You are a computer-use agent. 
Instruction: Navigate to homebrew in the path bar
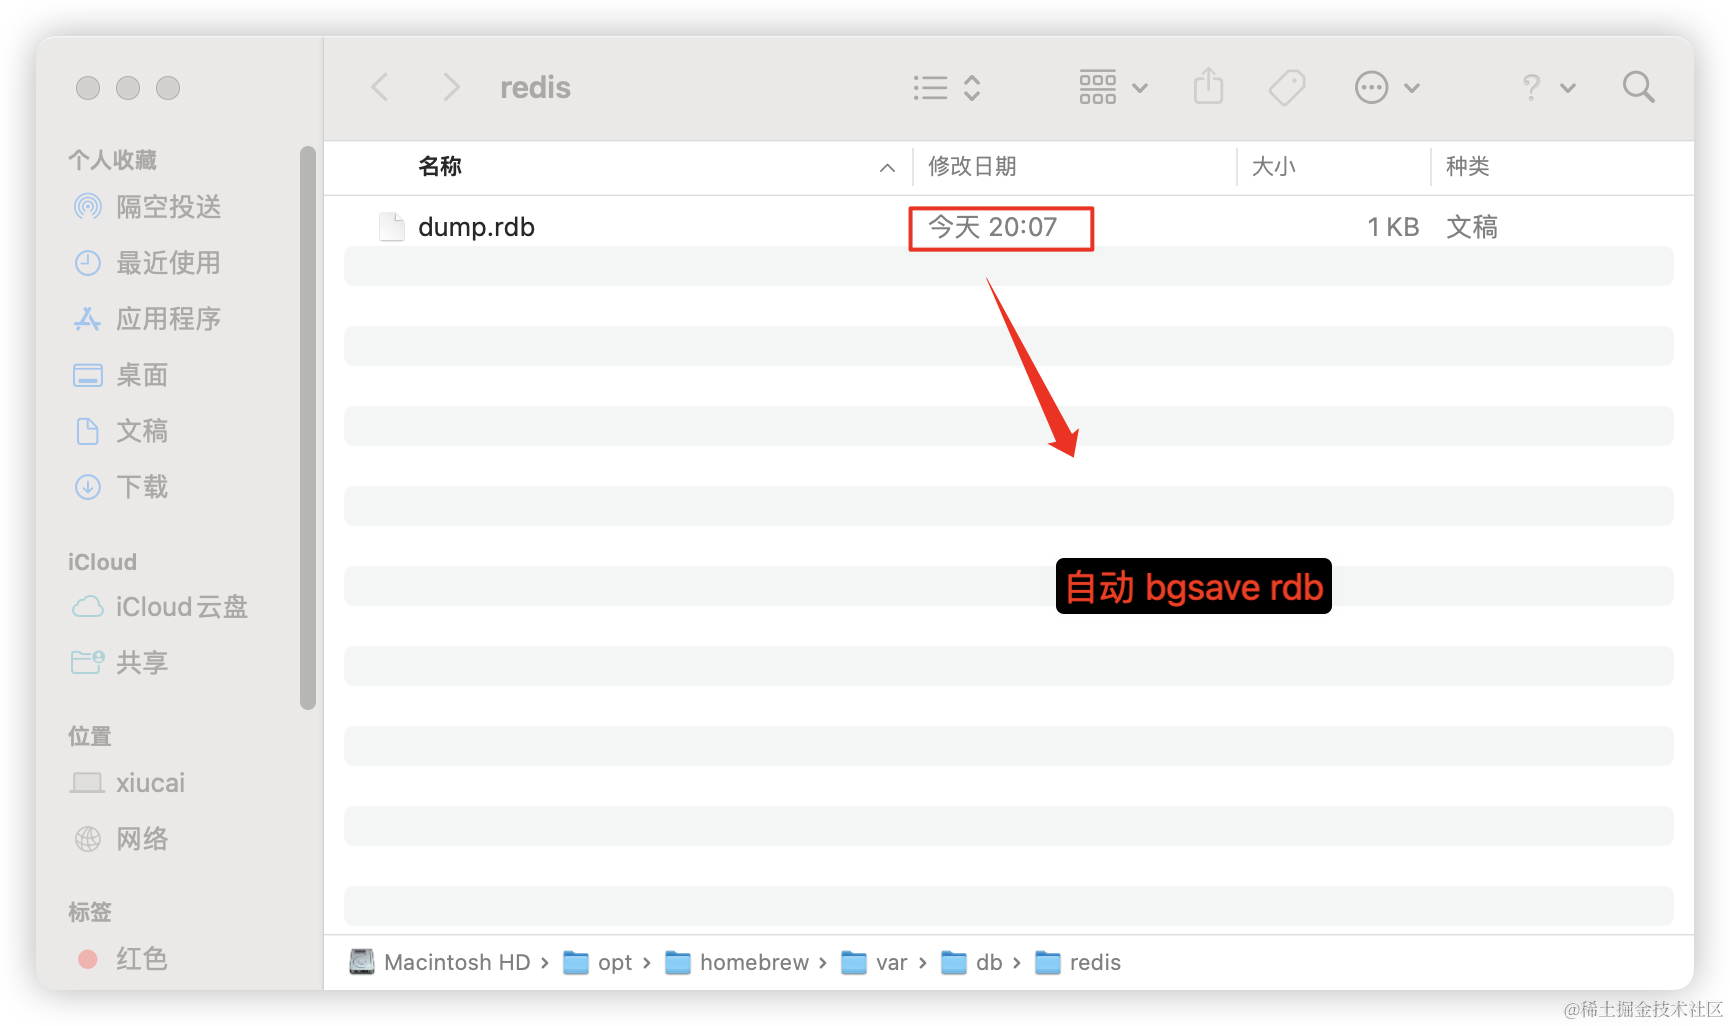(x=757, y=962)
